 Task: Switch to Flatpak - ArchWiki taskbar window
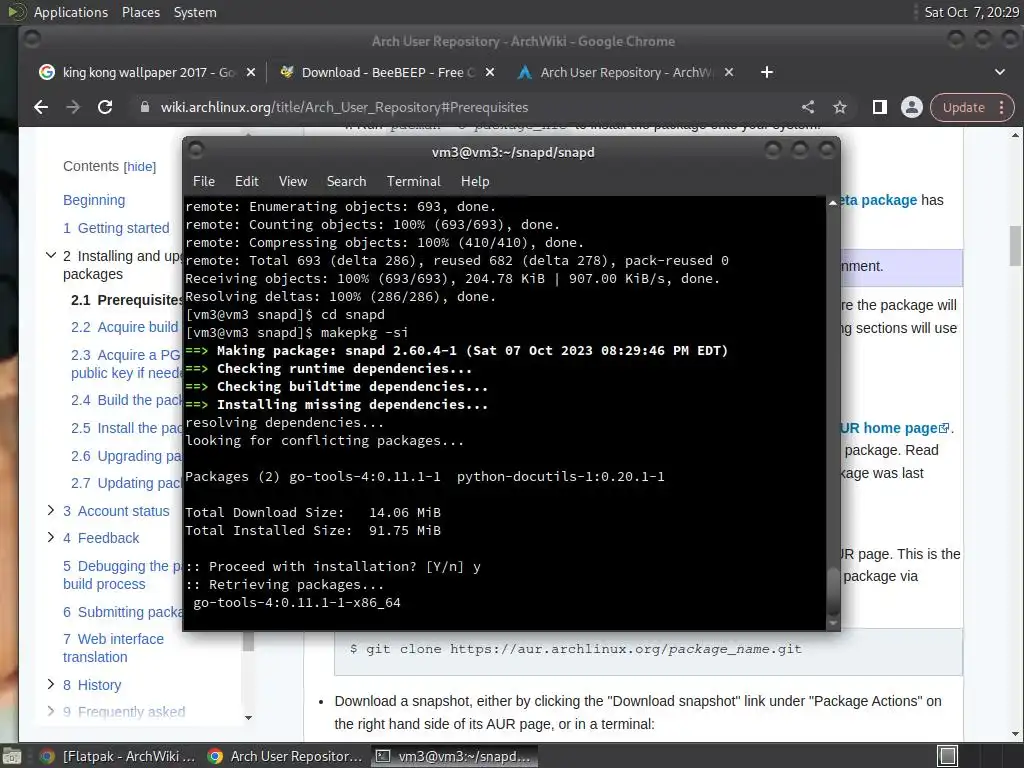coord(117,756)
